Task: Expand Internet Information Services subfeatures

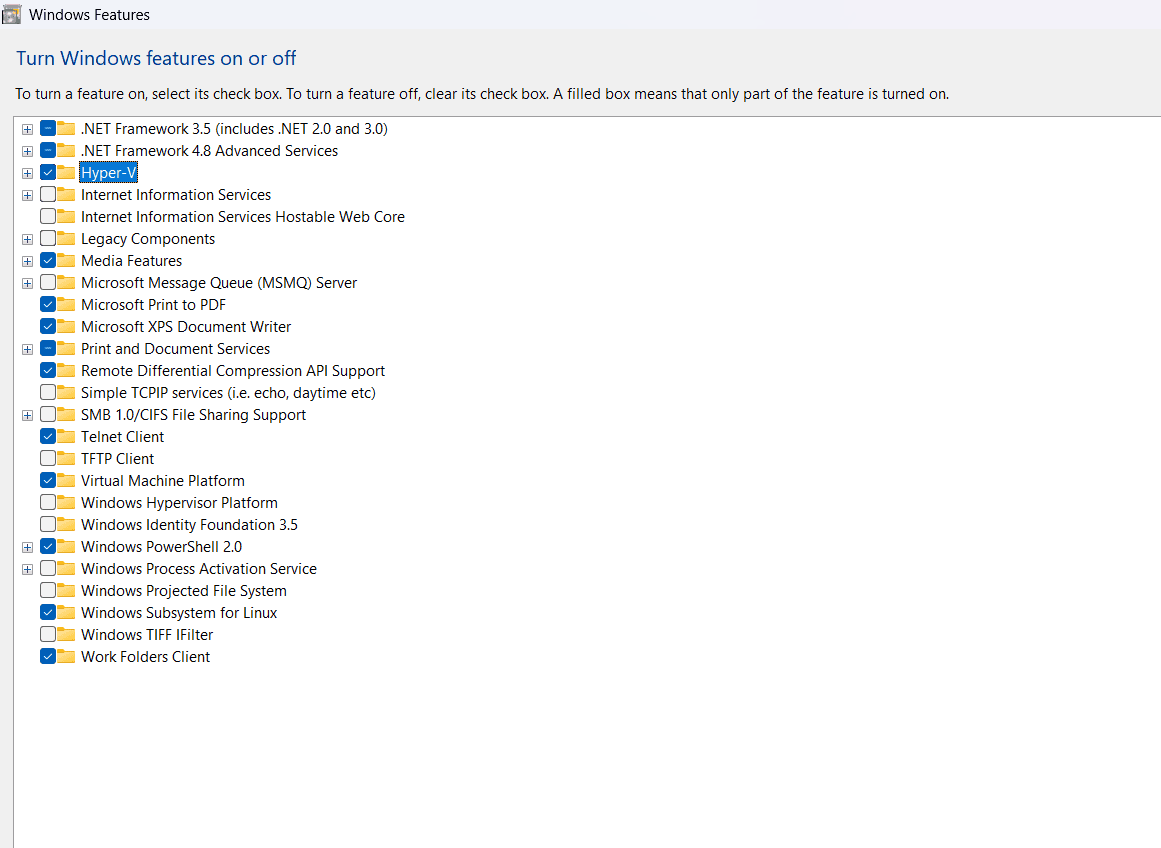Action: point(27,196)
